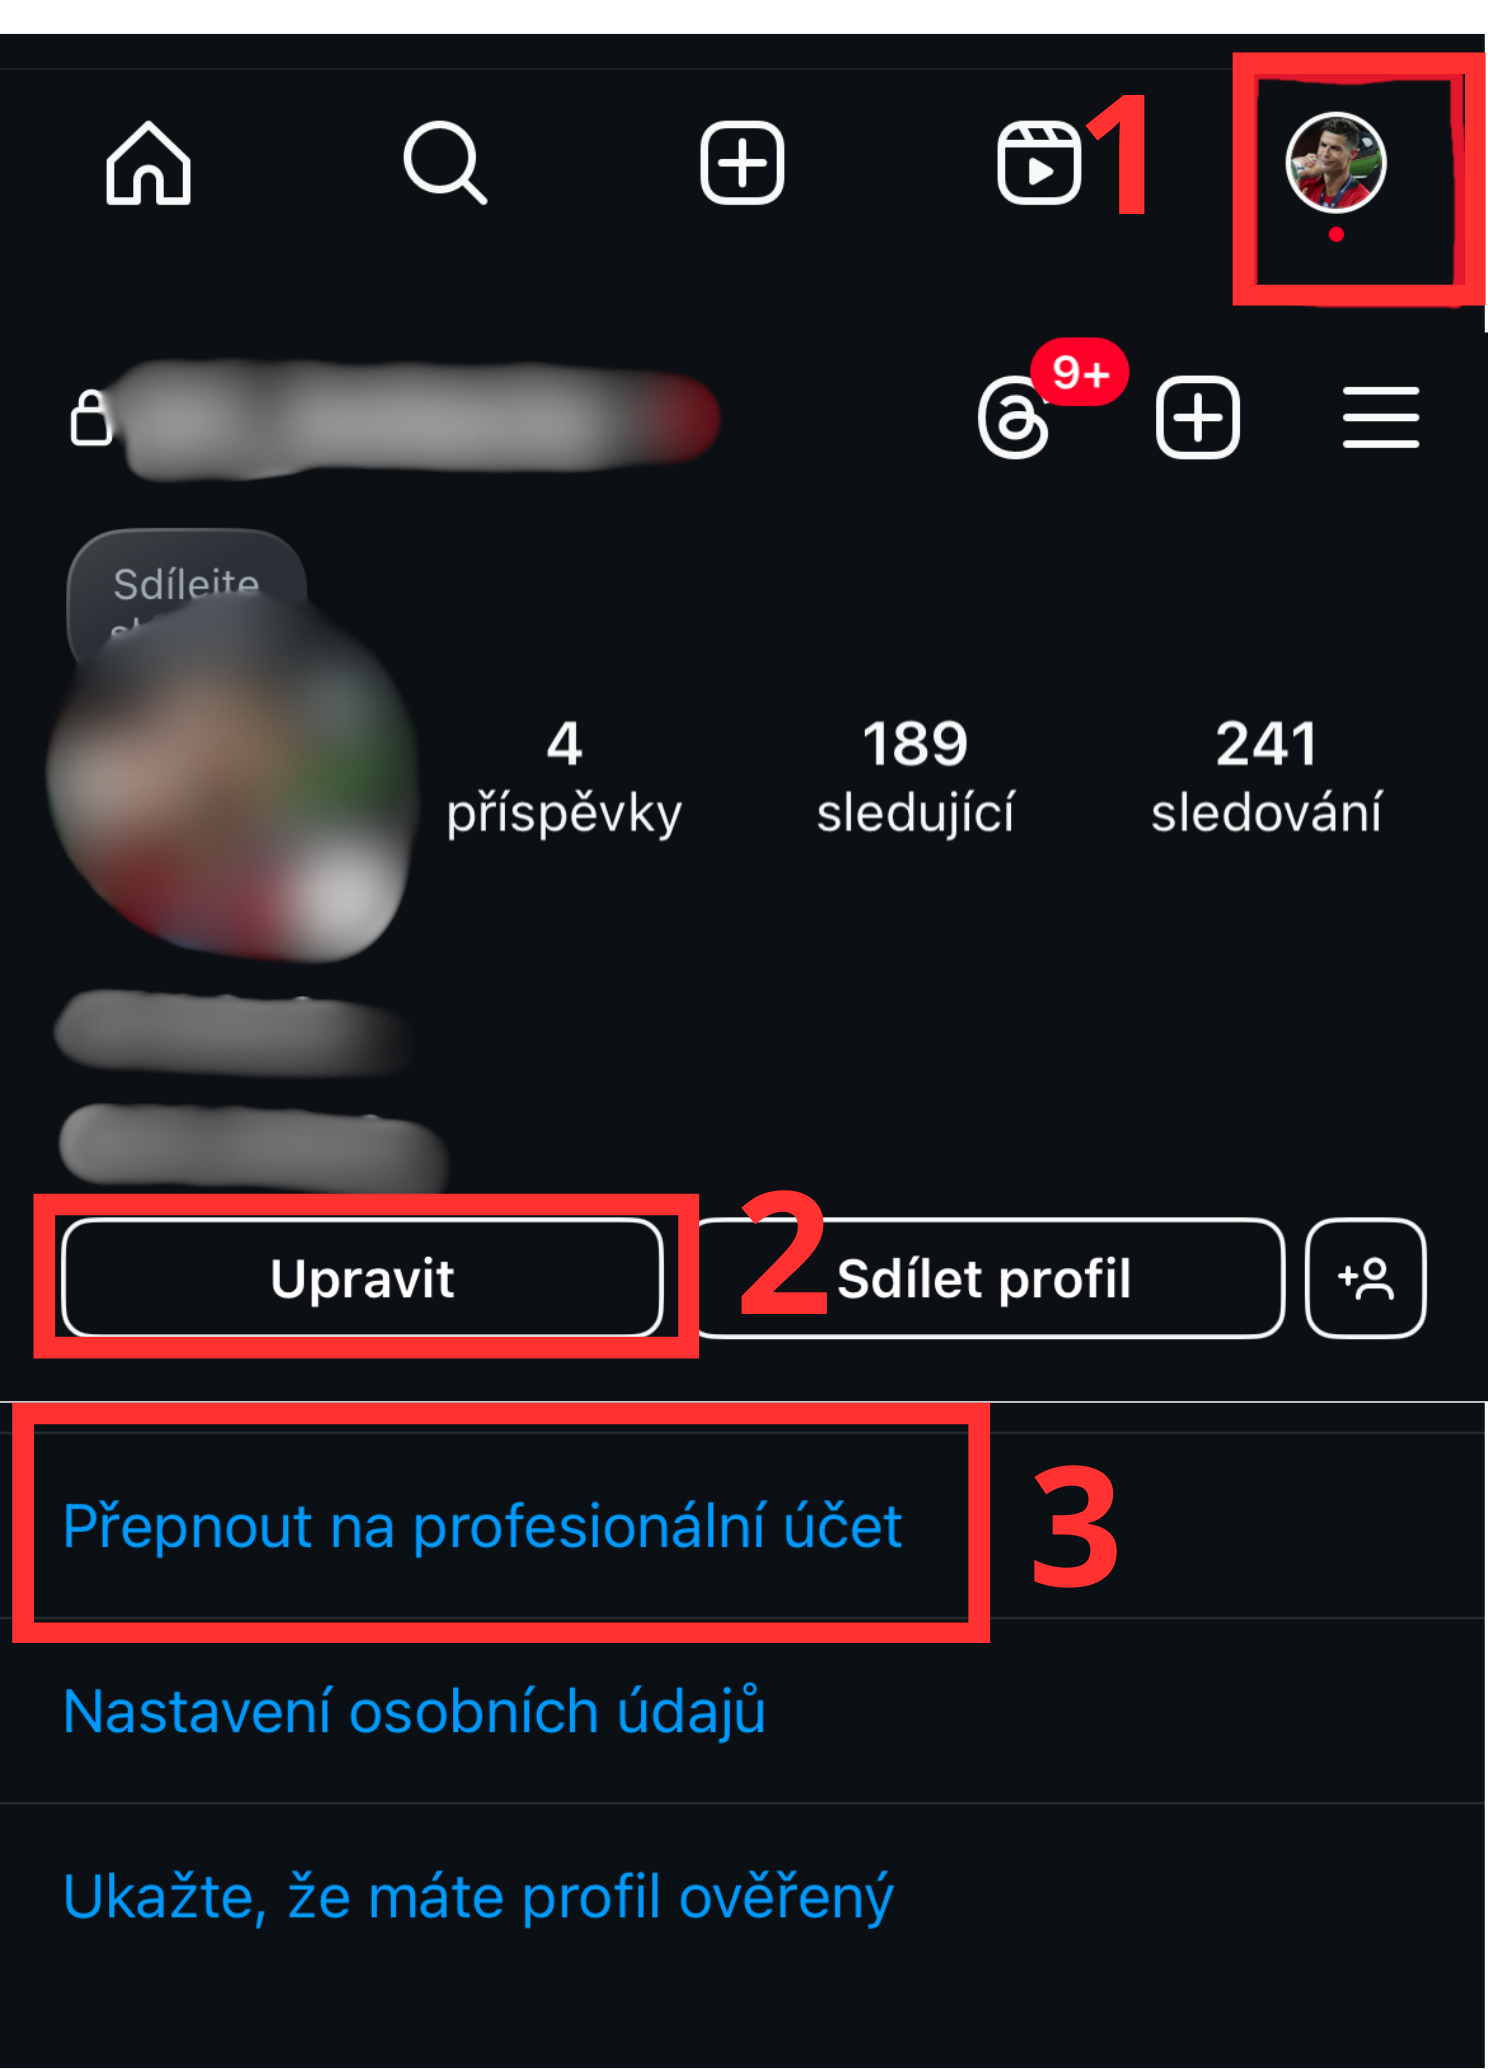1488x2069 pixels.
Task: Open Nastavení osobních údajů
Action: click(x=415, y=1711)
